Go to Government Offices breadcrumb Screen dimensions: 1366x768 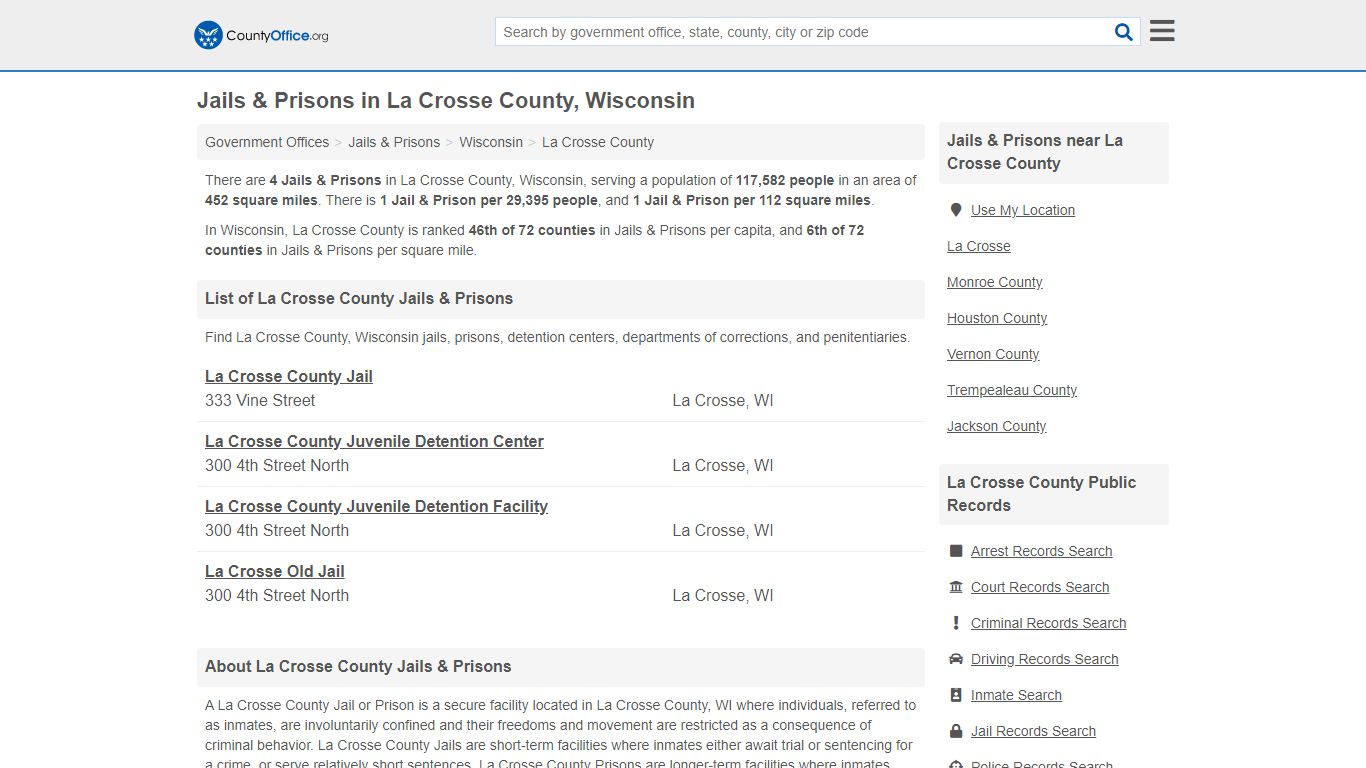click(267, 142)
